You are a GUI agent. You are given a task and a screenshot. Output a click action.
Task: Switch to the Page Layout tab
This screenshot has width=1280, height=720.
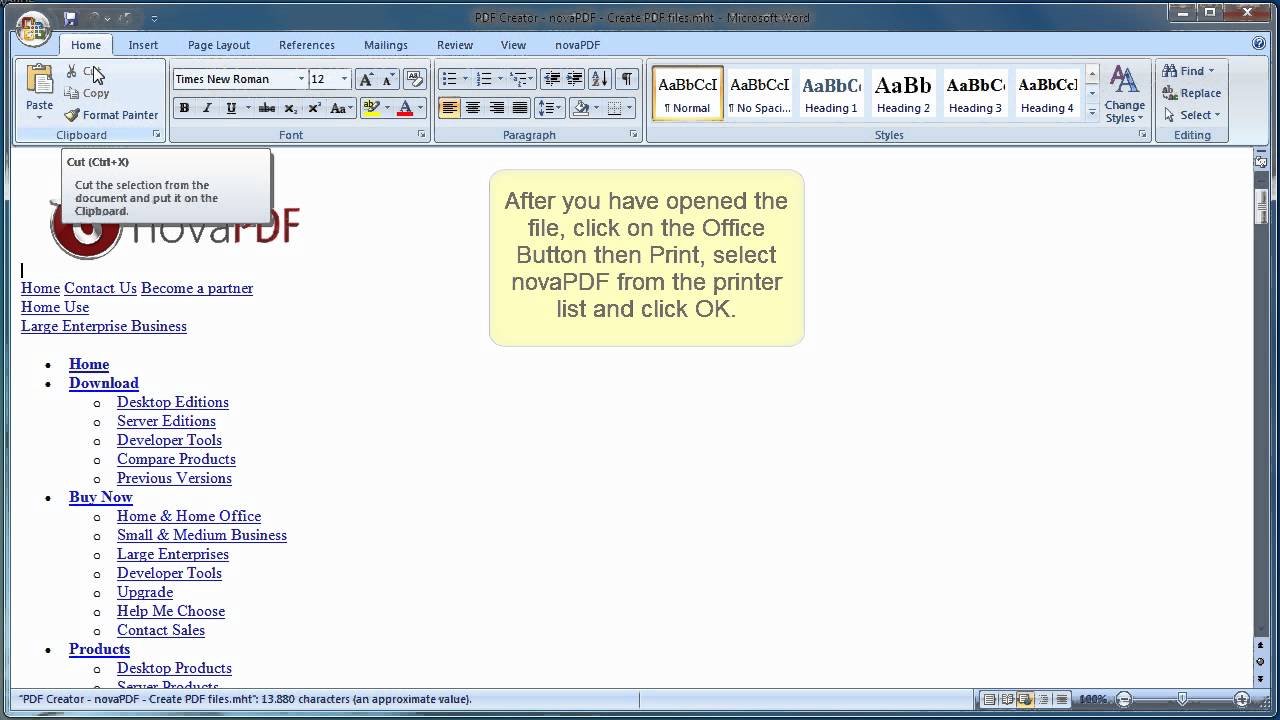219,45
